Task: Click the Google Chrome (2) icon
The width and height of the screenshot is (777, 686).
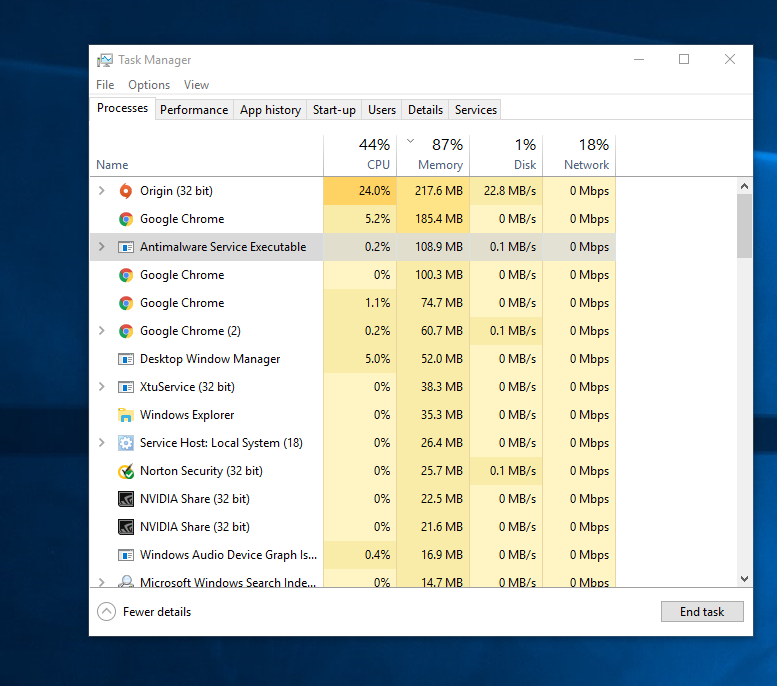Action: tap(126, 331)
